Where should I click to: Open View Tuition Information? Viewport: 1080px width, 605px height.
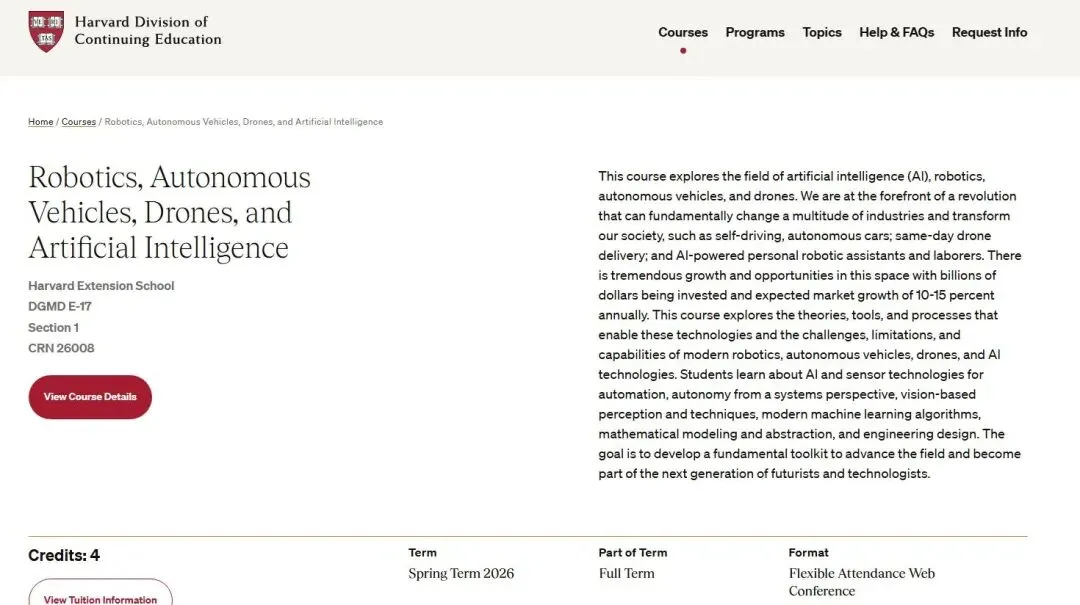[101, 596]
